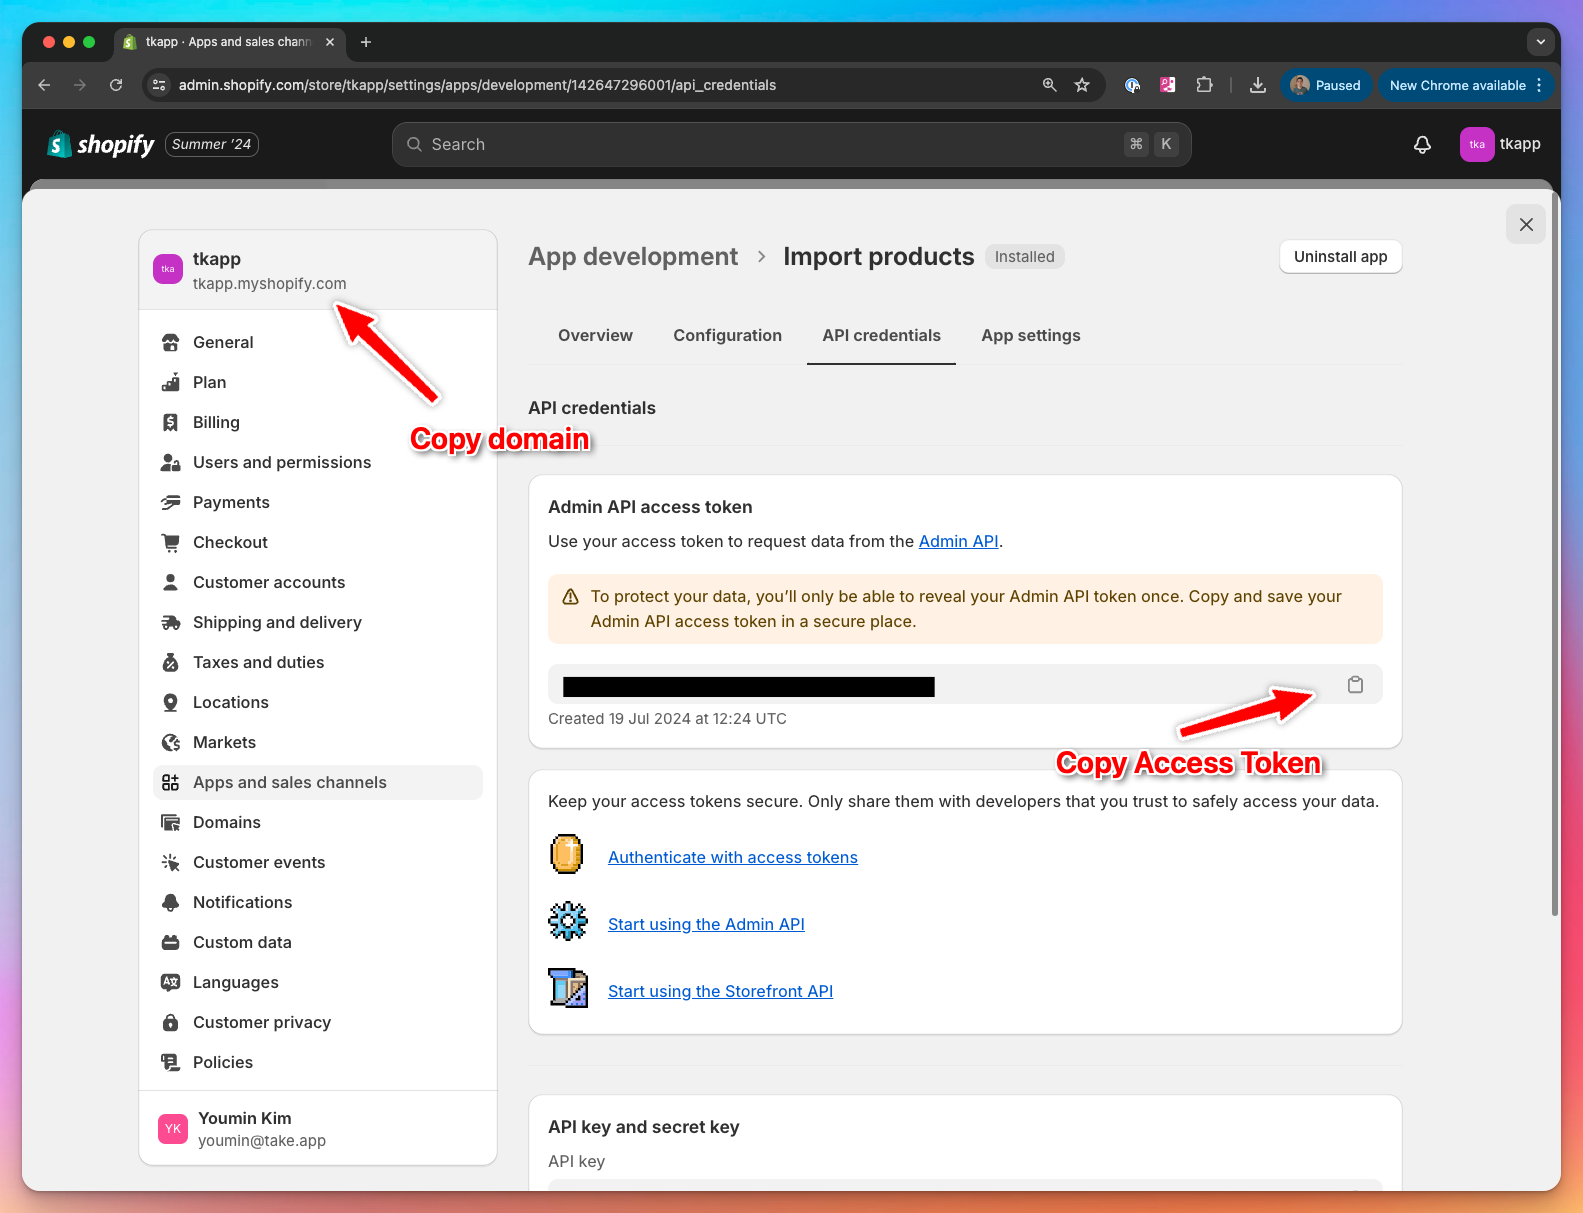Click the Chrome address bar URL

[x=477, y=85]
